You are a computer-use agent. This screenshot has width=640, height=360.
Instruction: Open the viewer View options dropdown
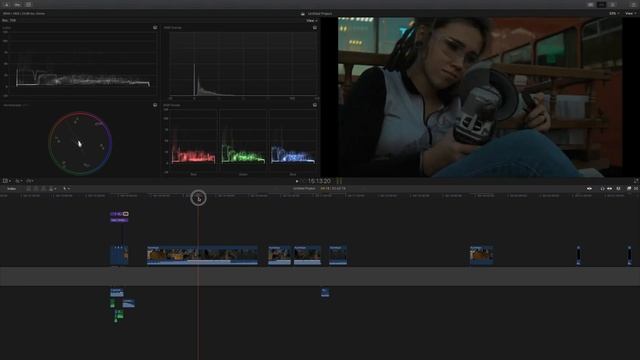click(x=631, y=13)
